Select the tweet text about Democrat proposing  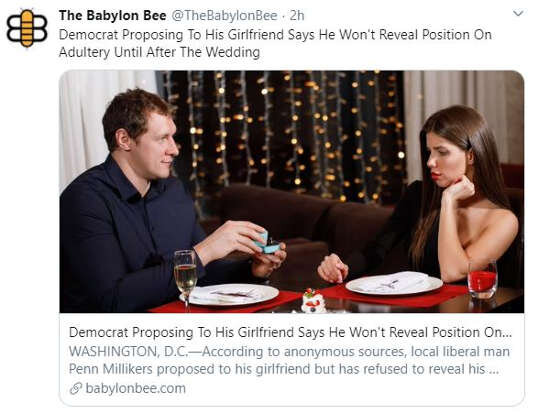click(x=275, y=44)
